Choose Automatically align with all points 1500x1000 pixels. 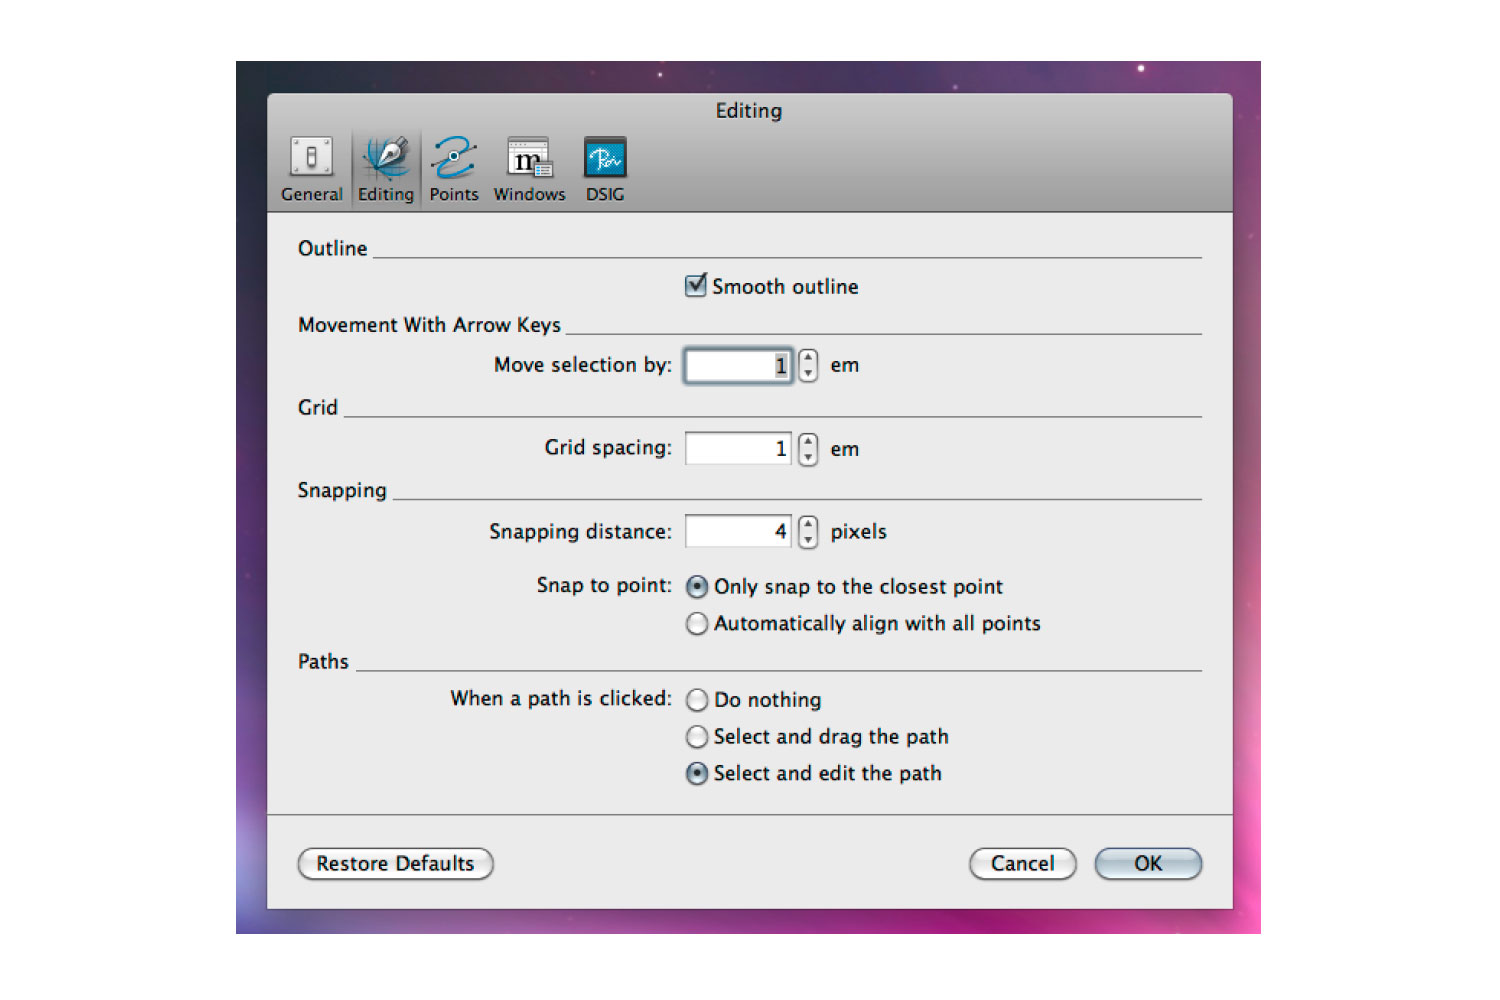pyautogui.click(x=697, y=624)
